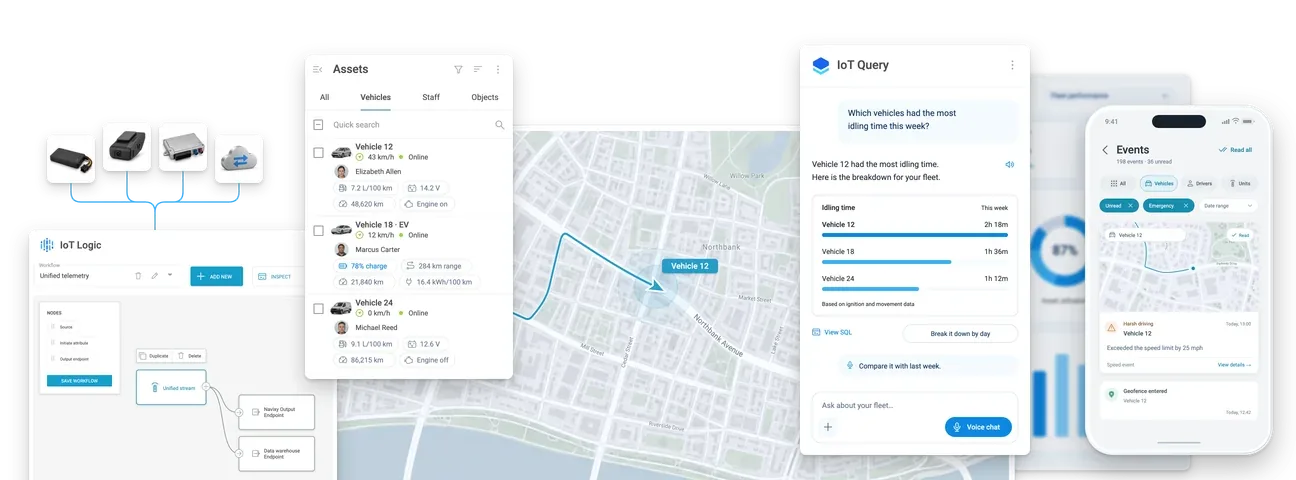Open the Assets sort icon
The image size is (1296, 480).
(x=478, y=69)
